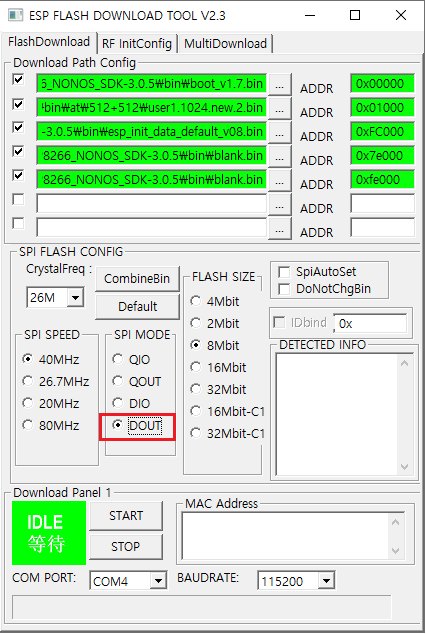Click the green IDLE status indicator
426x634 pixels.
[x=49, y=533]
